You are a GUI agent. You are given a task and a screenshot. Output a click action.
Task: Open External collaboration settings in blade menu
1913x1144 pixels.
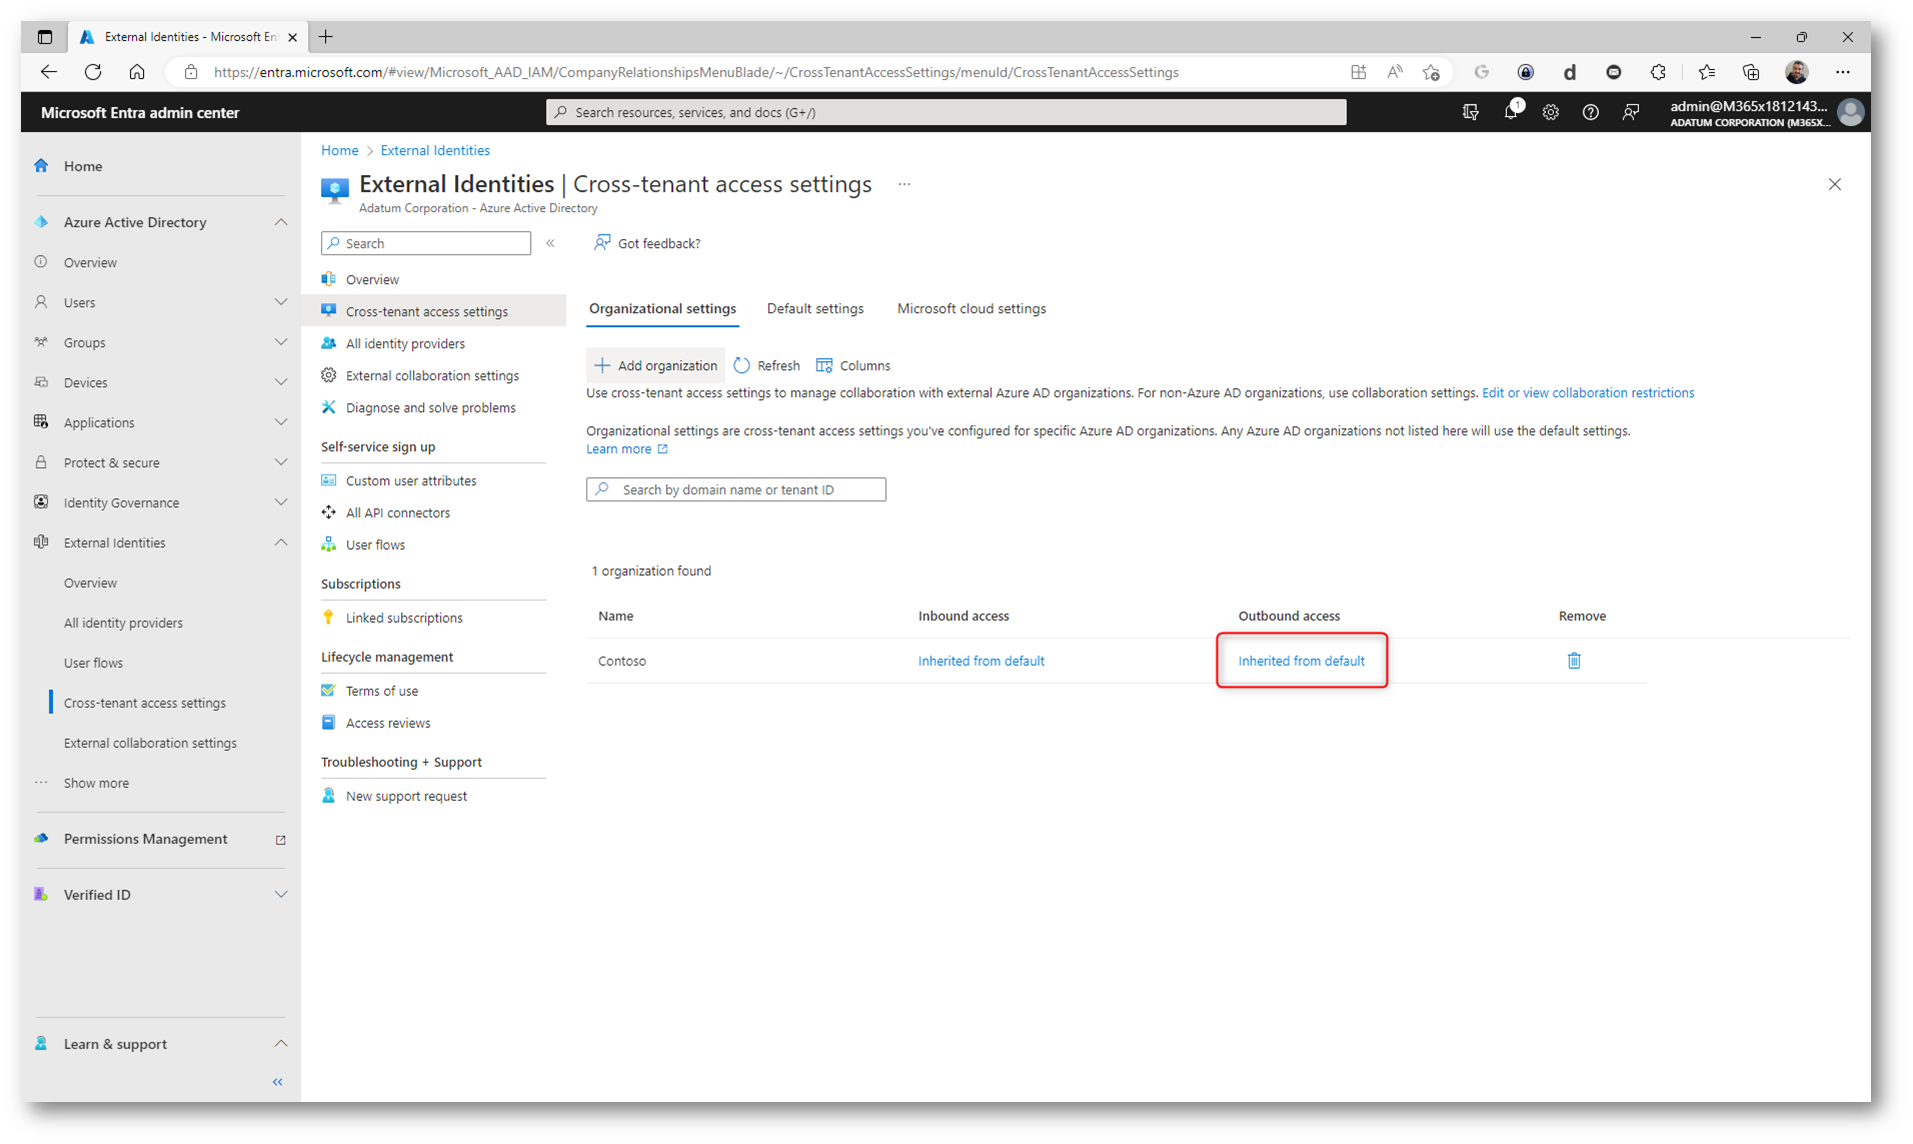click(432, 376)
